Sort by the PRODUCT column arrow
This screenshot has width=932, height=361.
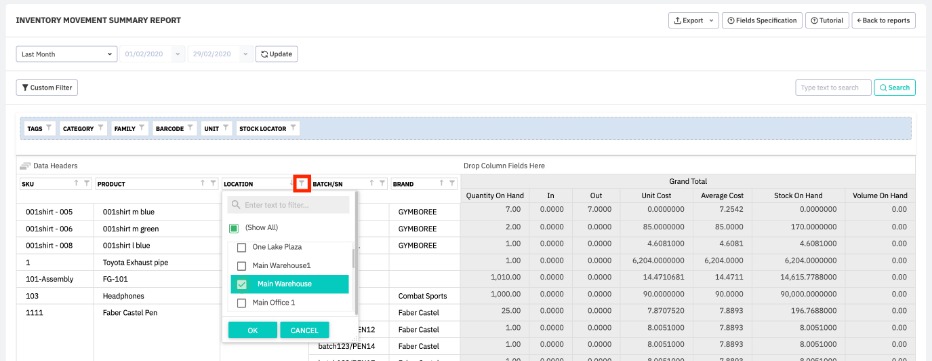203,183
